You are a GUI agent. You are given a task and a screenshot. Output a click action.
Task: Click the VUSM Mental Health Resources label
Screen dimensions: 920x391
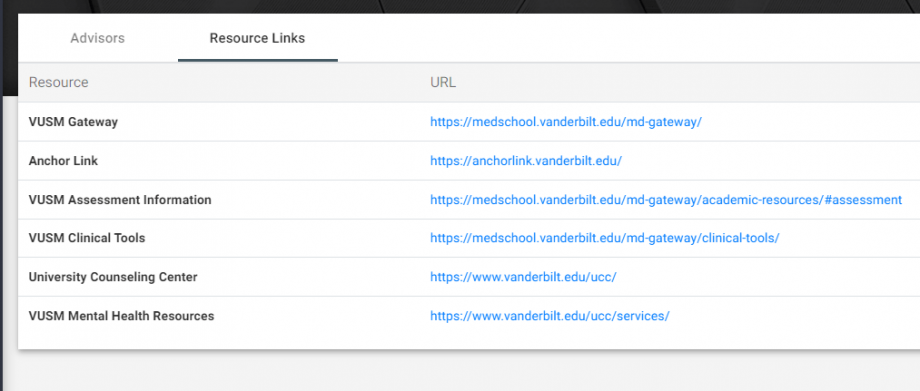pos(121,316)
